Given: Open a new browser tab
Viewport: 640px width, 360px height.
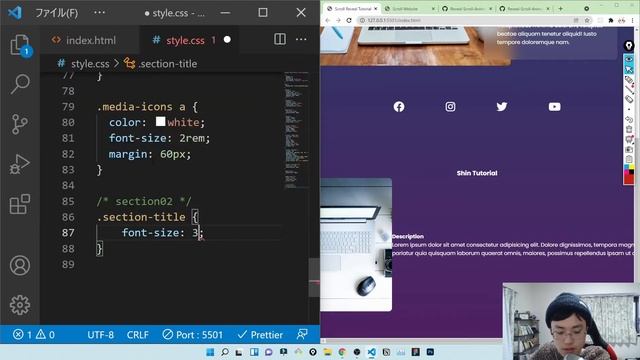Looking at the screenshot, I should 560,9.
